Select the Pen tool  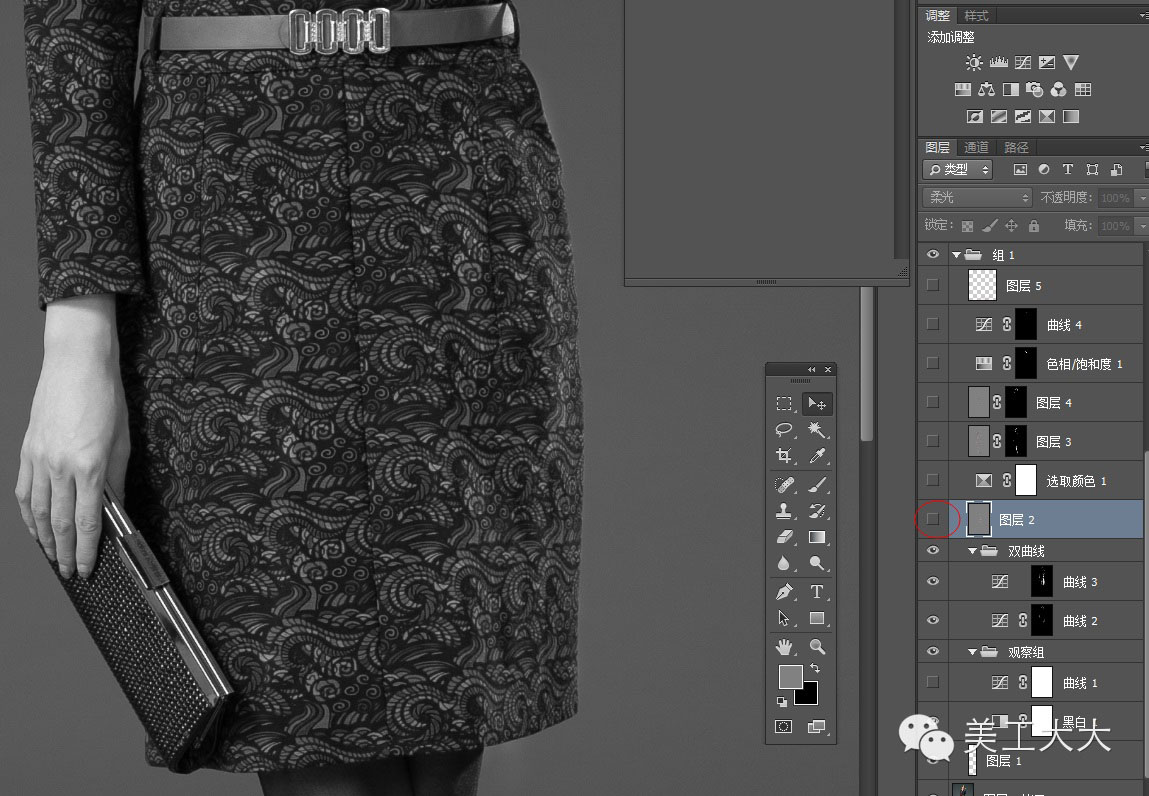[x=784, y=592]
